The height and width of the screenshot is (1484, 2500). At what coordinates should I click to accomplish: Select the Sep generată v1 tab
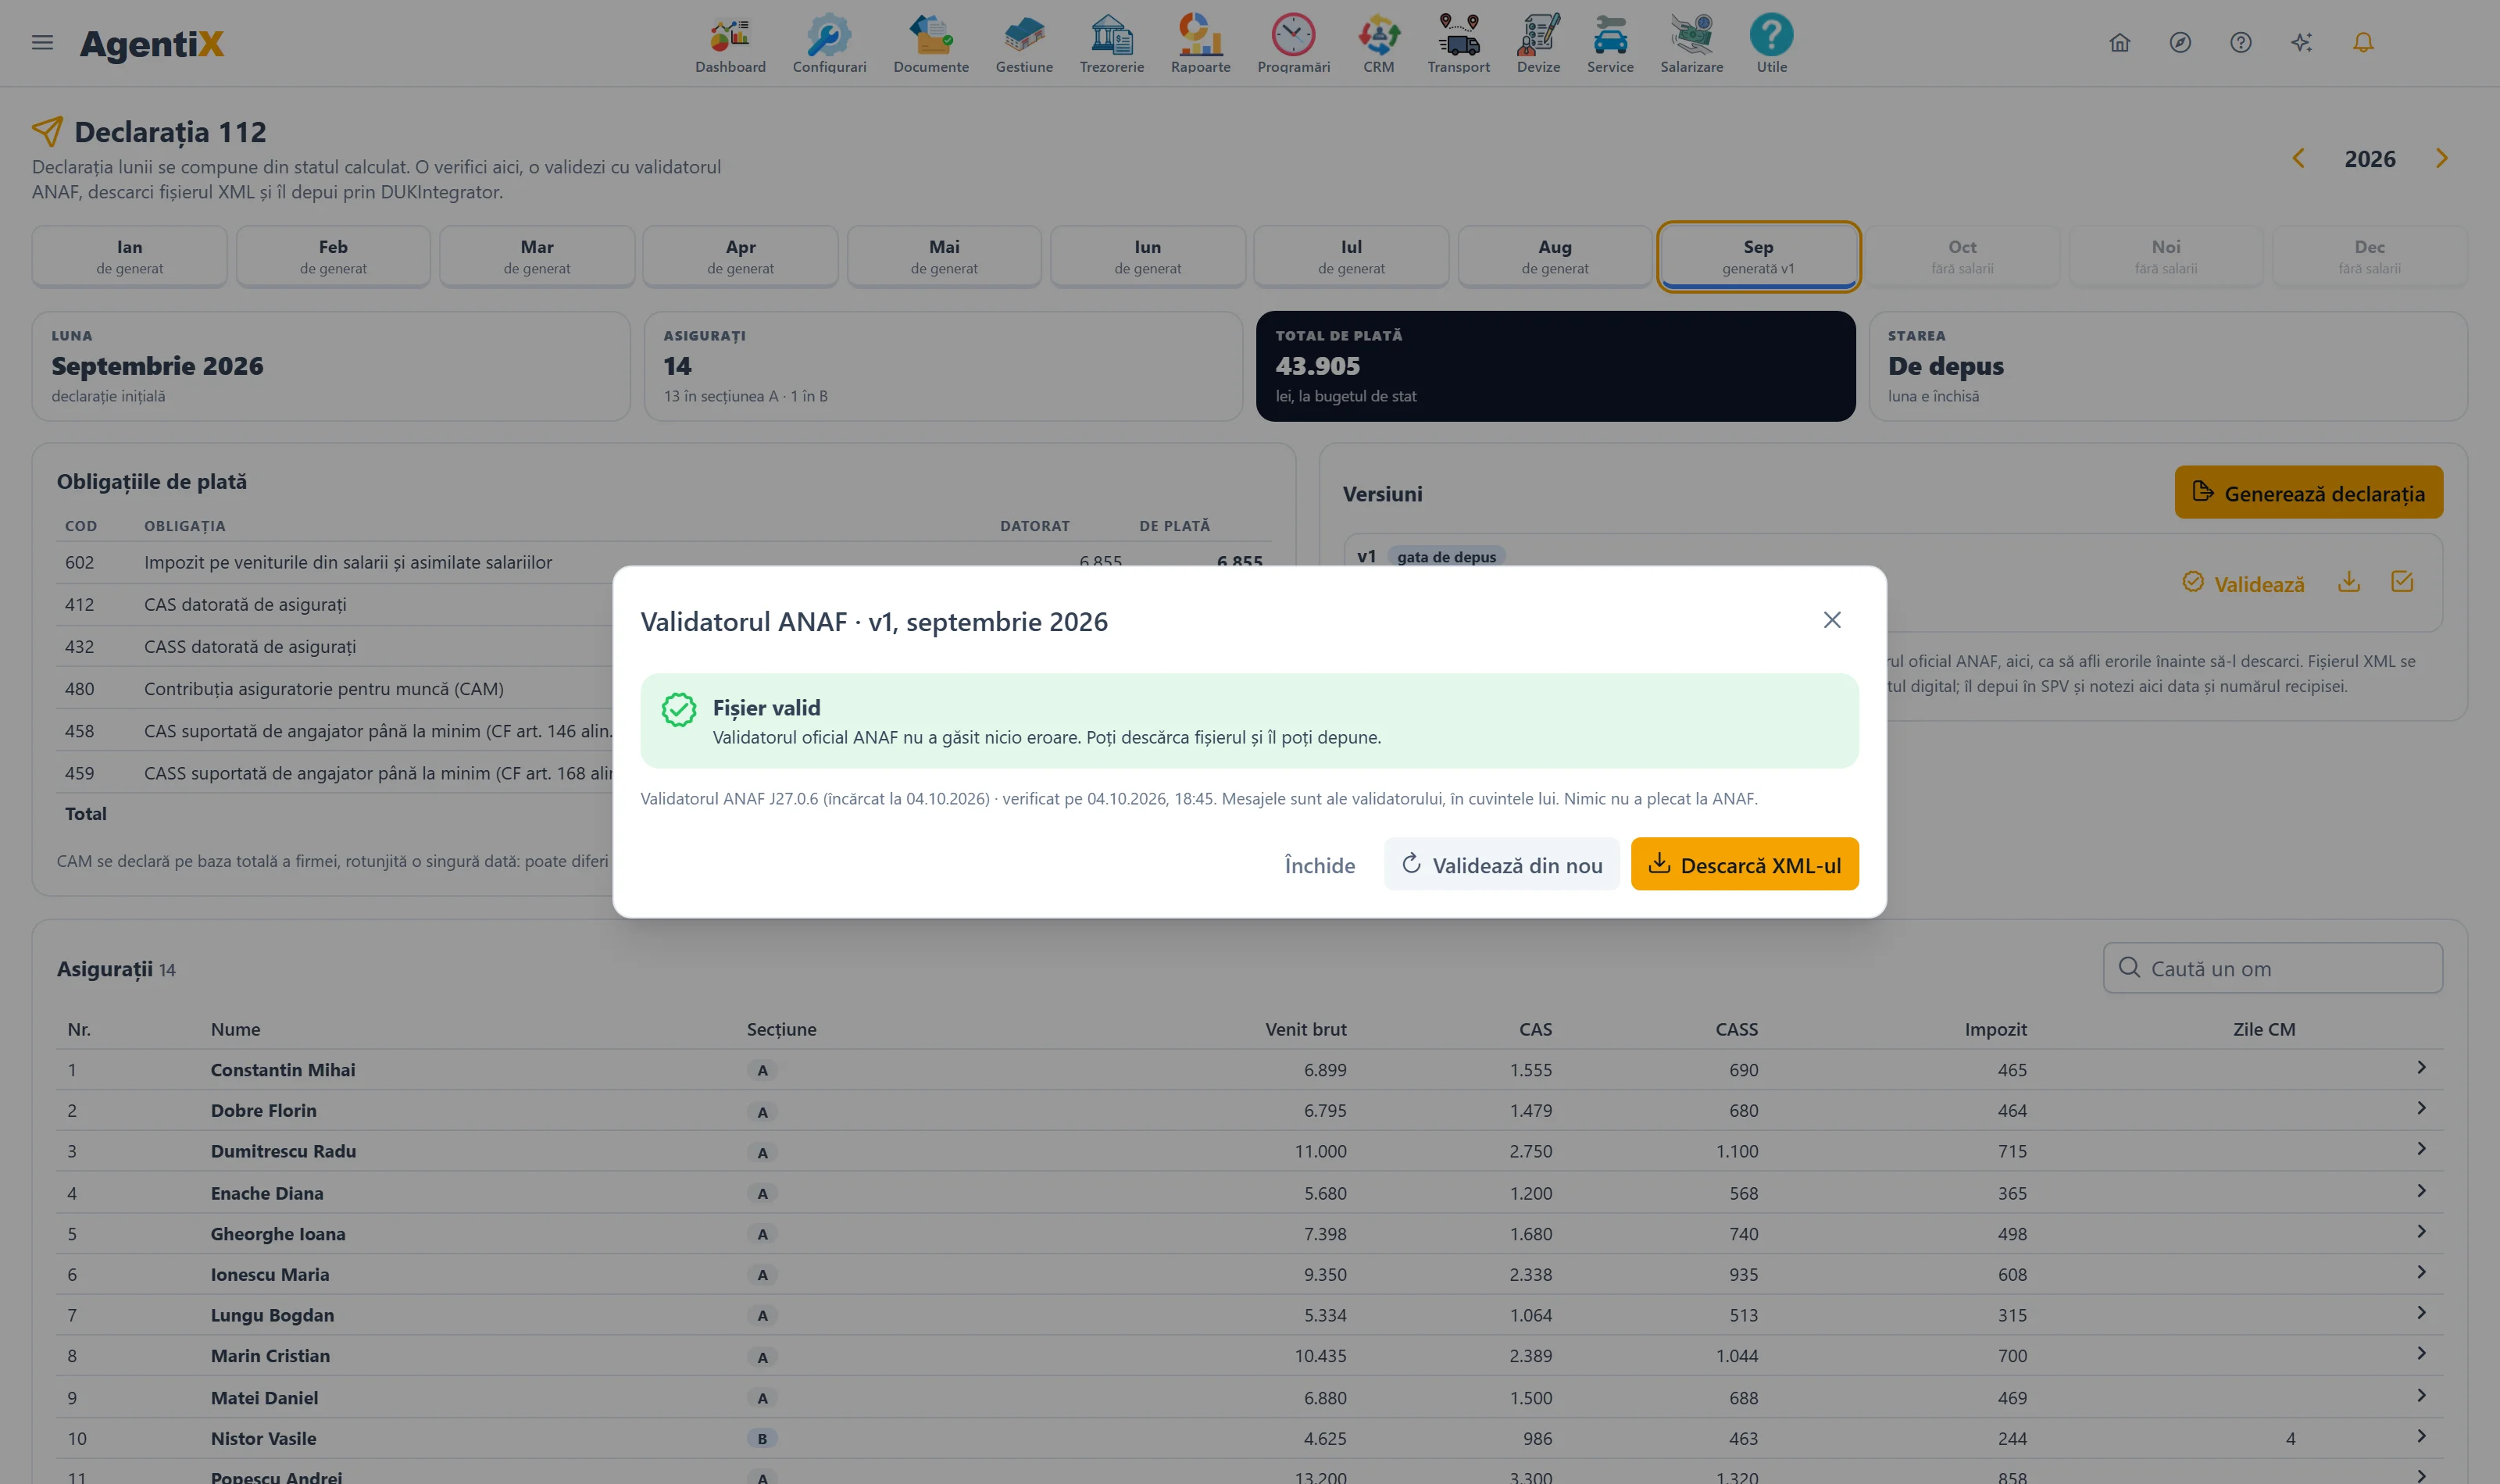pyautogui.click(x=1758, y=256)
